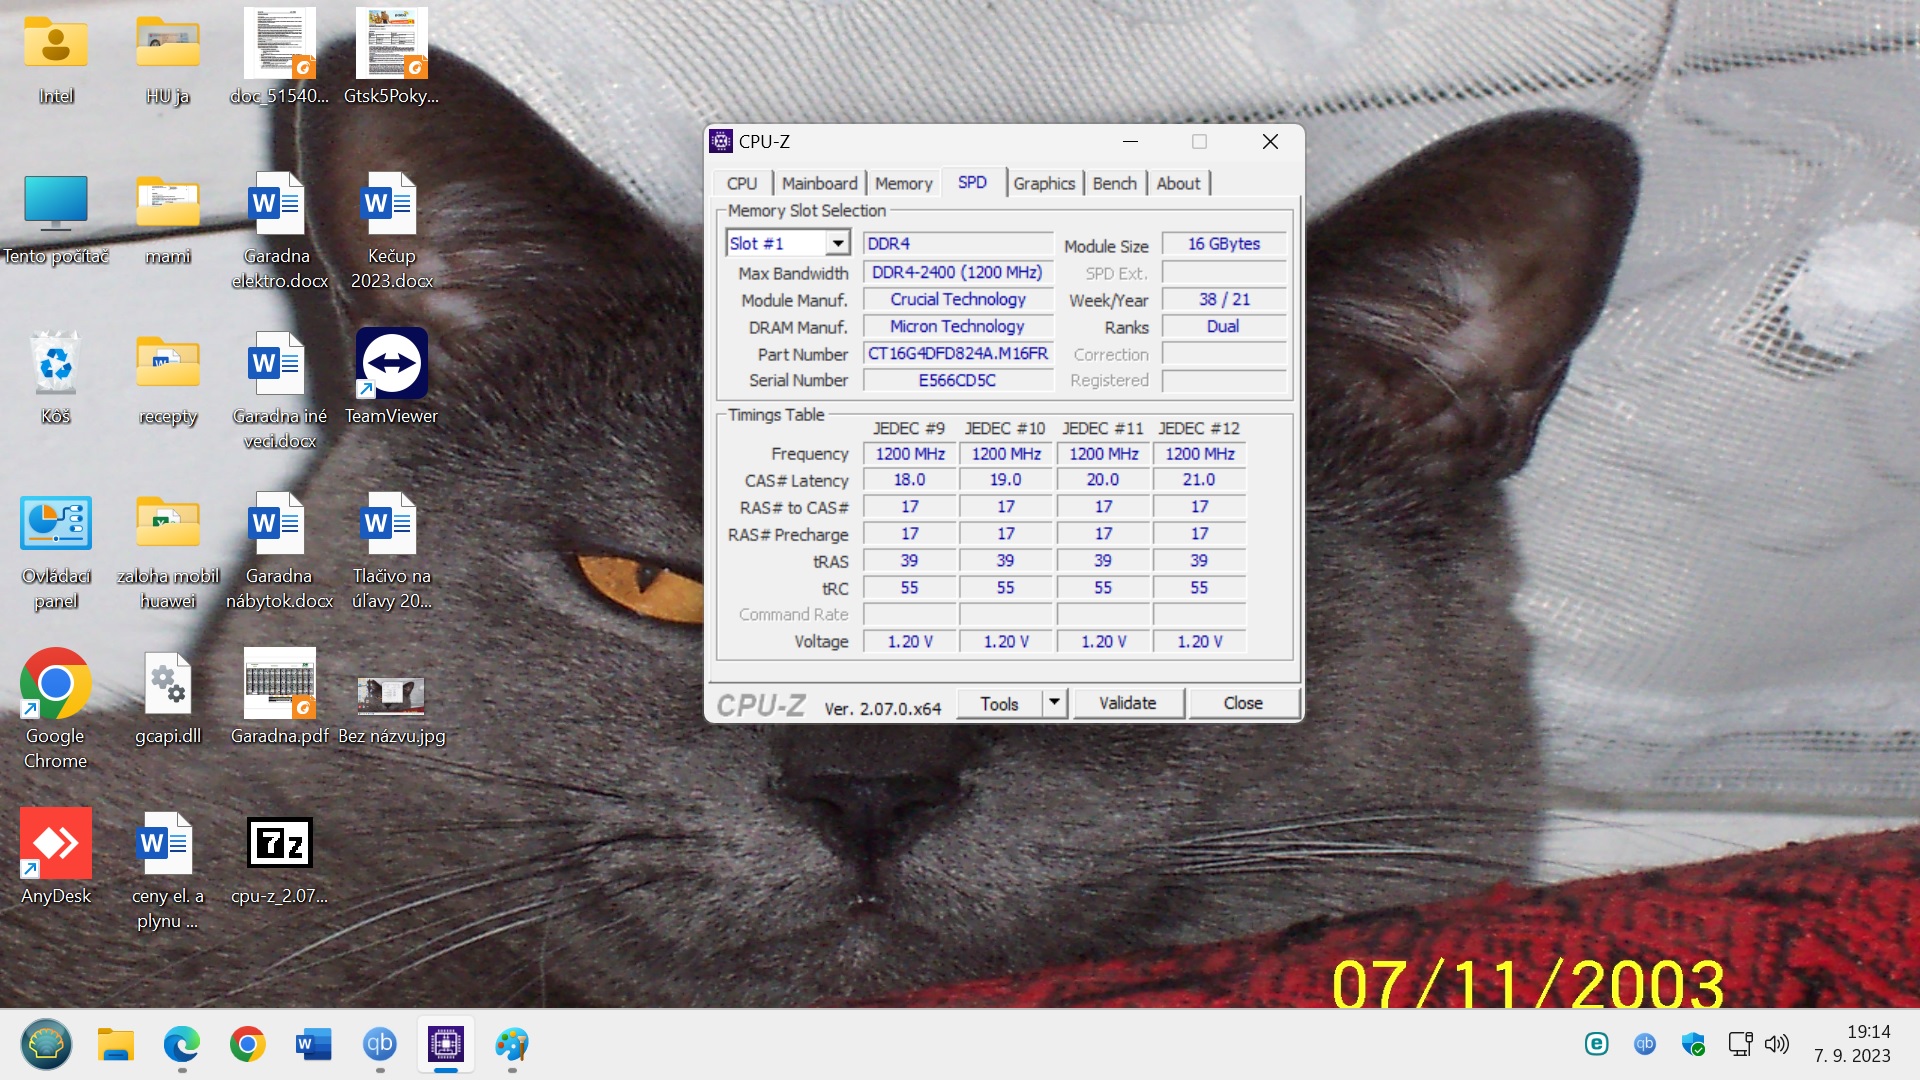1920x1080 pixels.
Task: Click the volume icon in system tray
Action: tap(1776, 1045)
